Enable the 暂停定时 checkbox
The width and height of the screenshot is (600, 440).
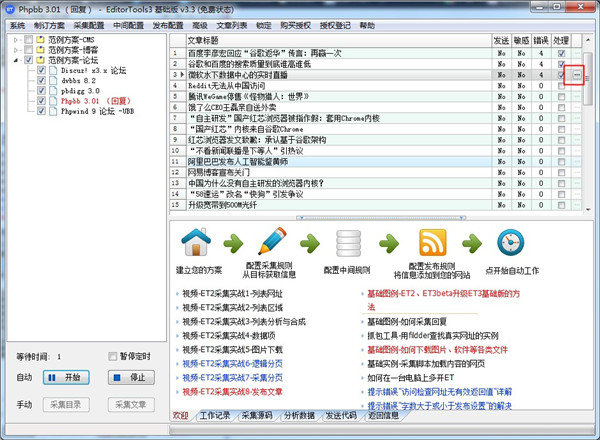click(x=113, y=357)
